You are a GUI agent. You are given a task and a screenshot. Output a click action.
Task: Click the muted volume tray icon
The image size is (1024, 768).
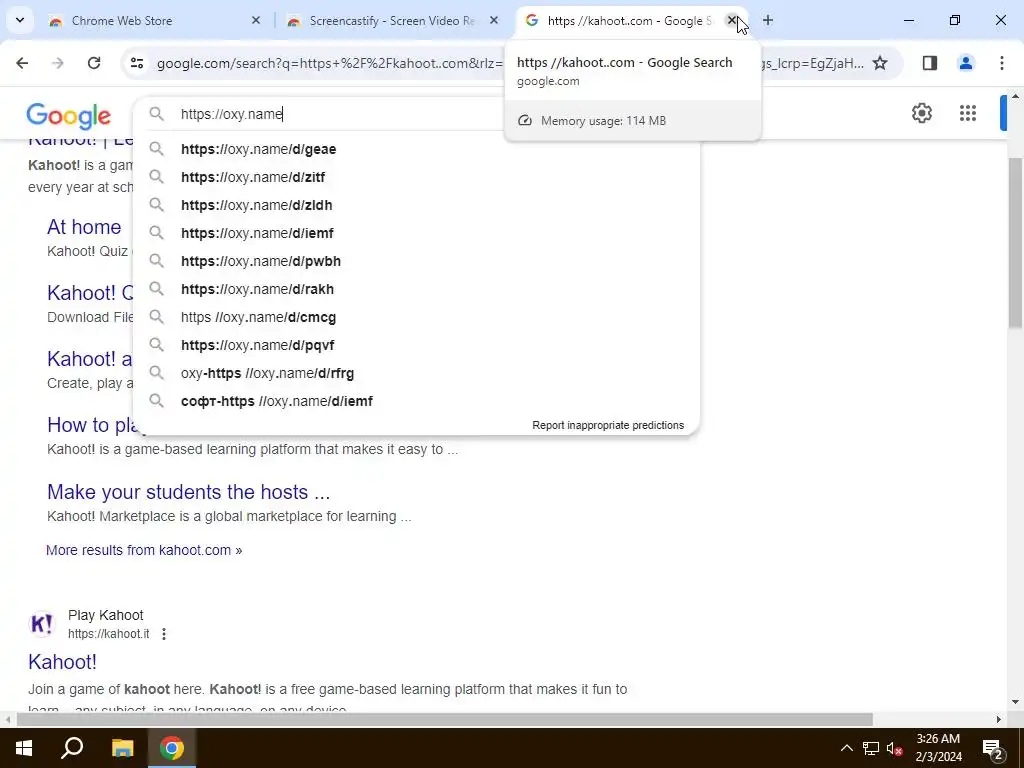point(895,748)
